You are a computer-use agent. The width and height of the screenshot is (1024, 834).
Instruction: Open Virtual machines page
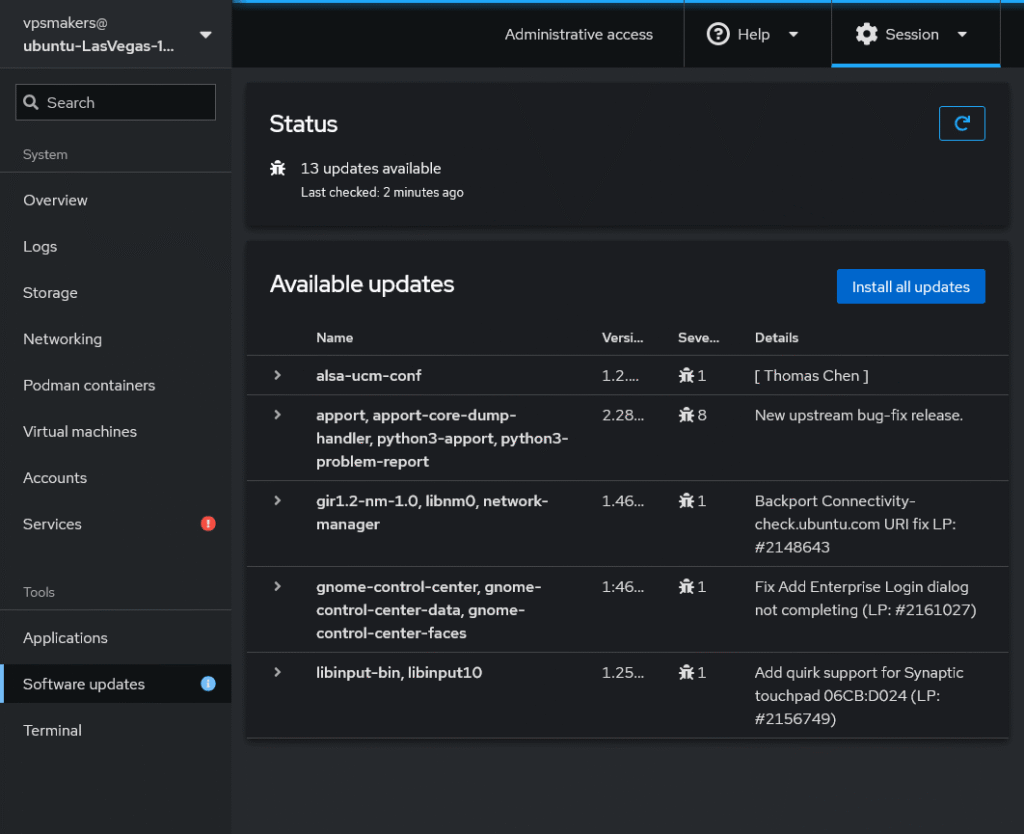point(116,432)
